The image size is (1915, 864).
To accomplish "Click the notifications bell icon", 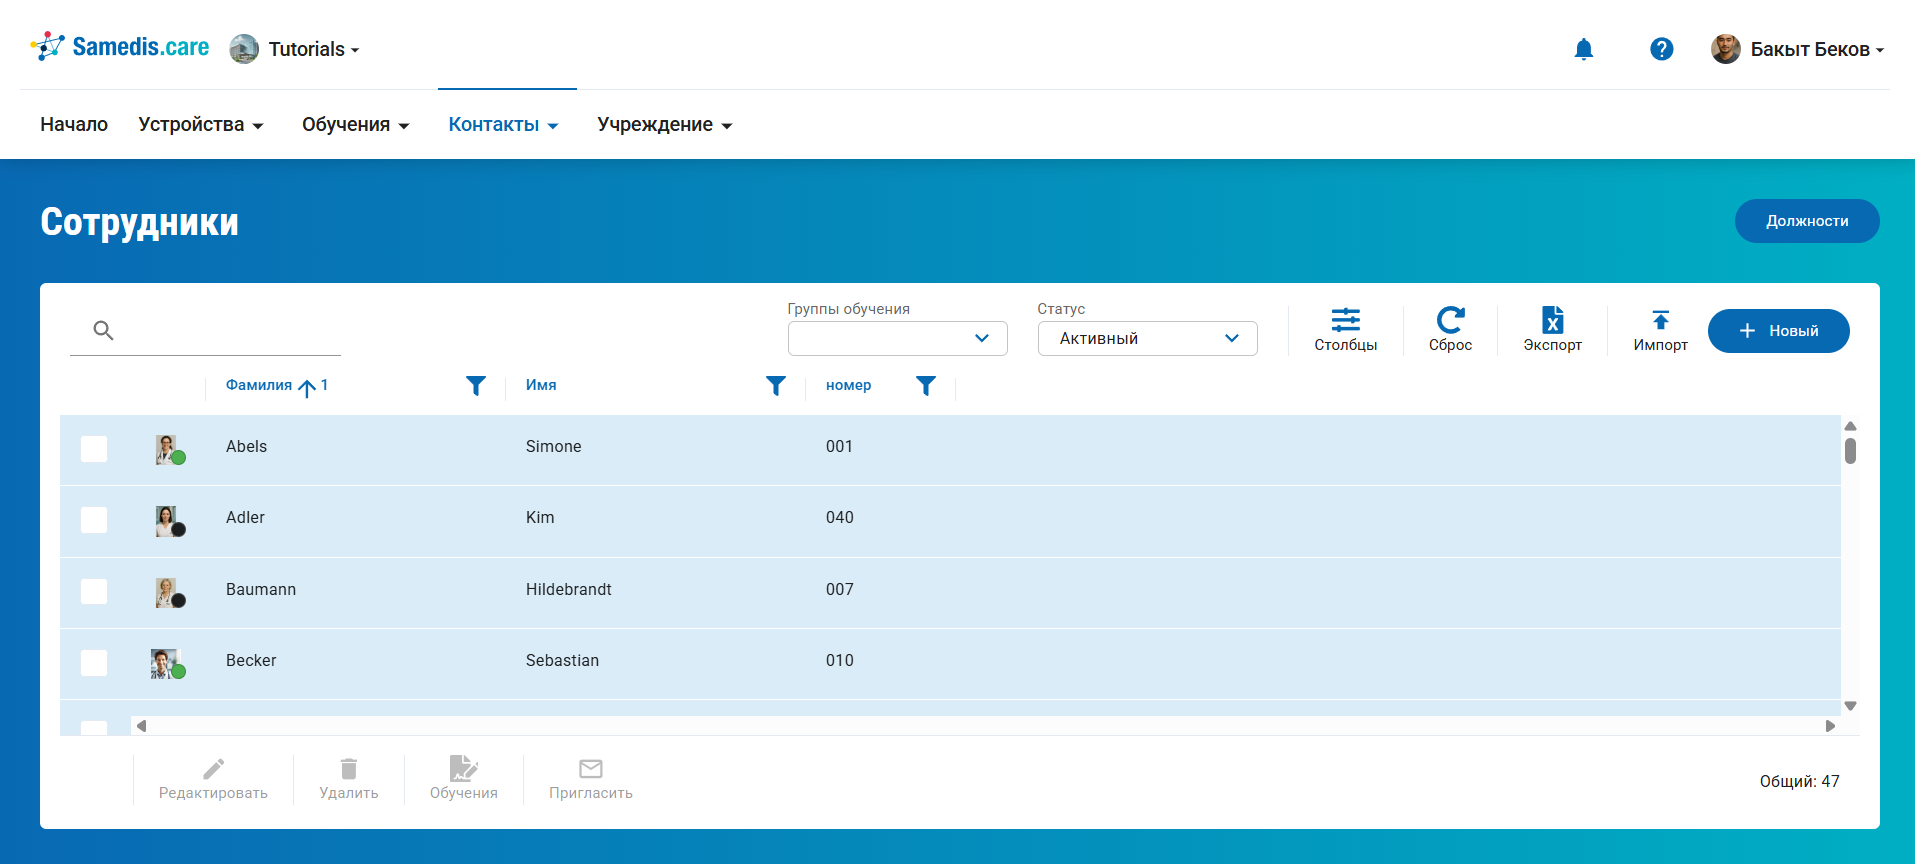I will point(1583,49).
